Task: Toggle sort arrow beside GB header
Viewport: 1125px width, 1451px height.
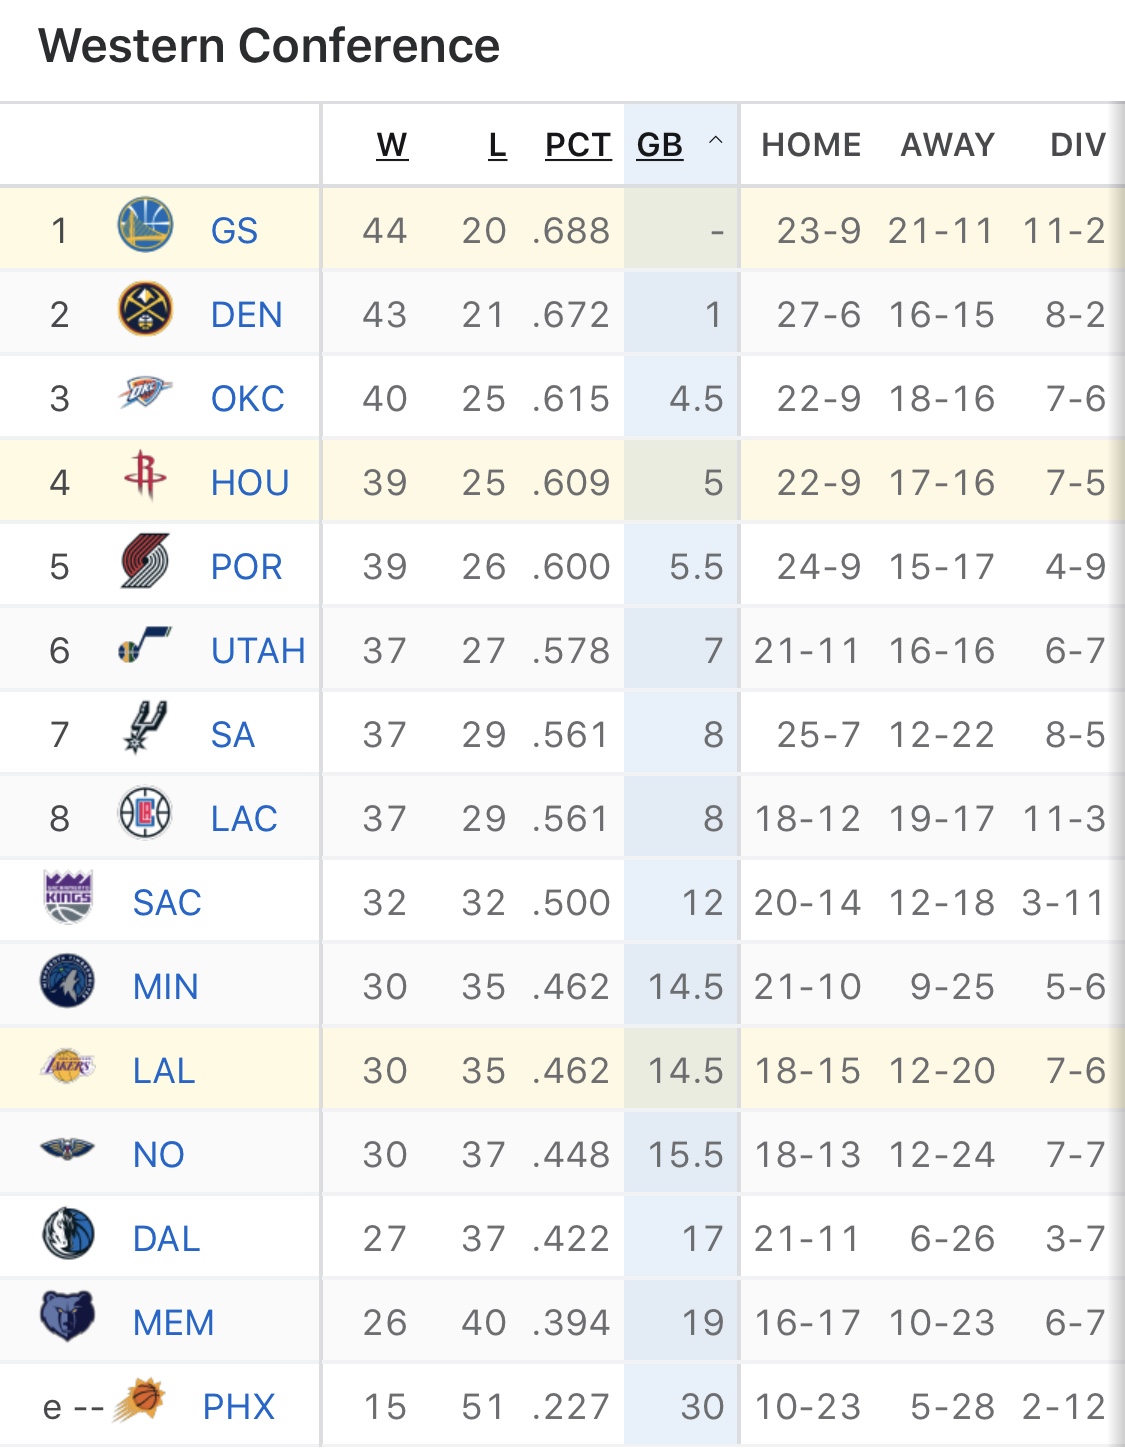Action: 716,141
